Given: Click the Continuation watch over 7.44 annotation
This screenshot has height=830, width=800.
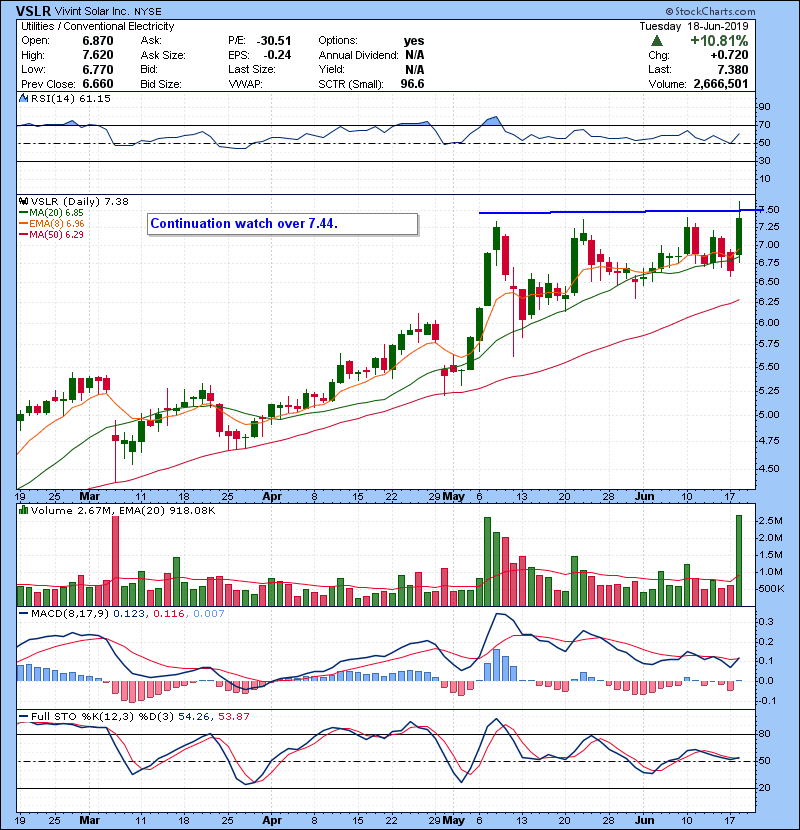Looking at the screenshot, I should [244, 223].
